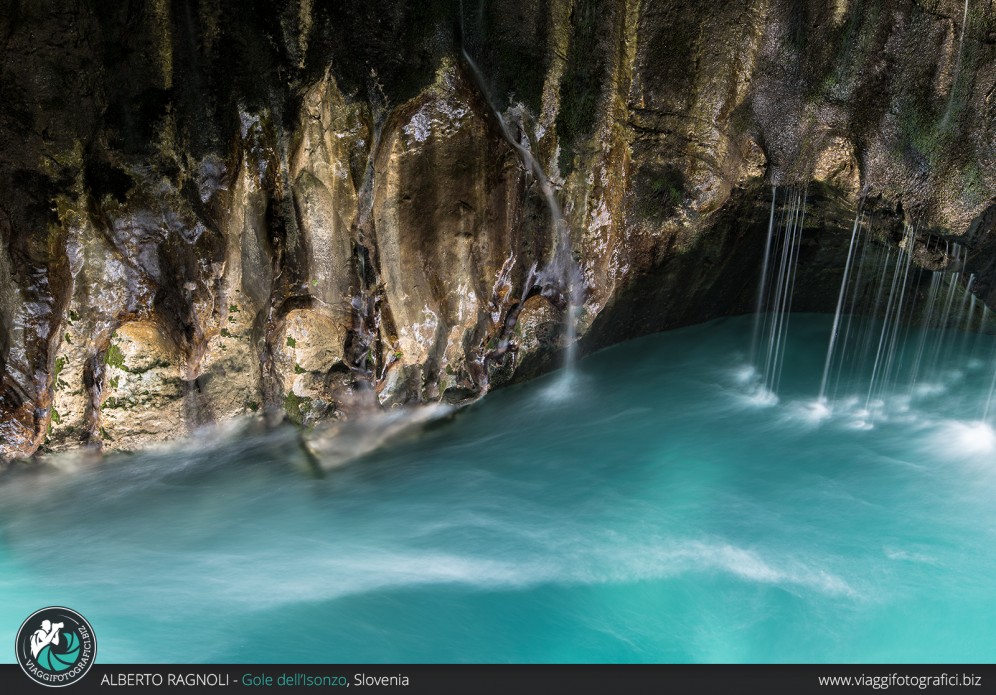Click the 'Slovenia' caption text

click(381, 680)
